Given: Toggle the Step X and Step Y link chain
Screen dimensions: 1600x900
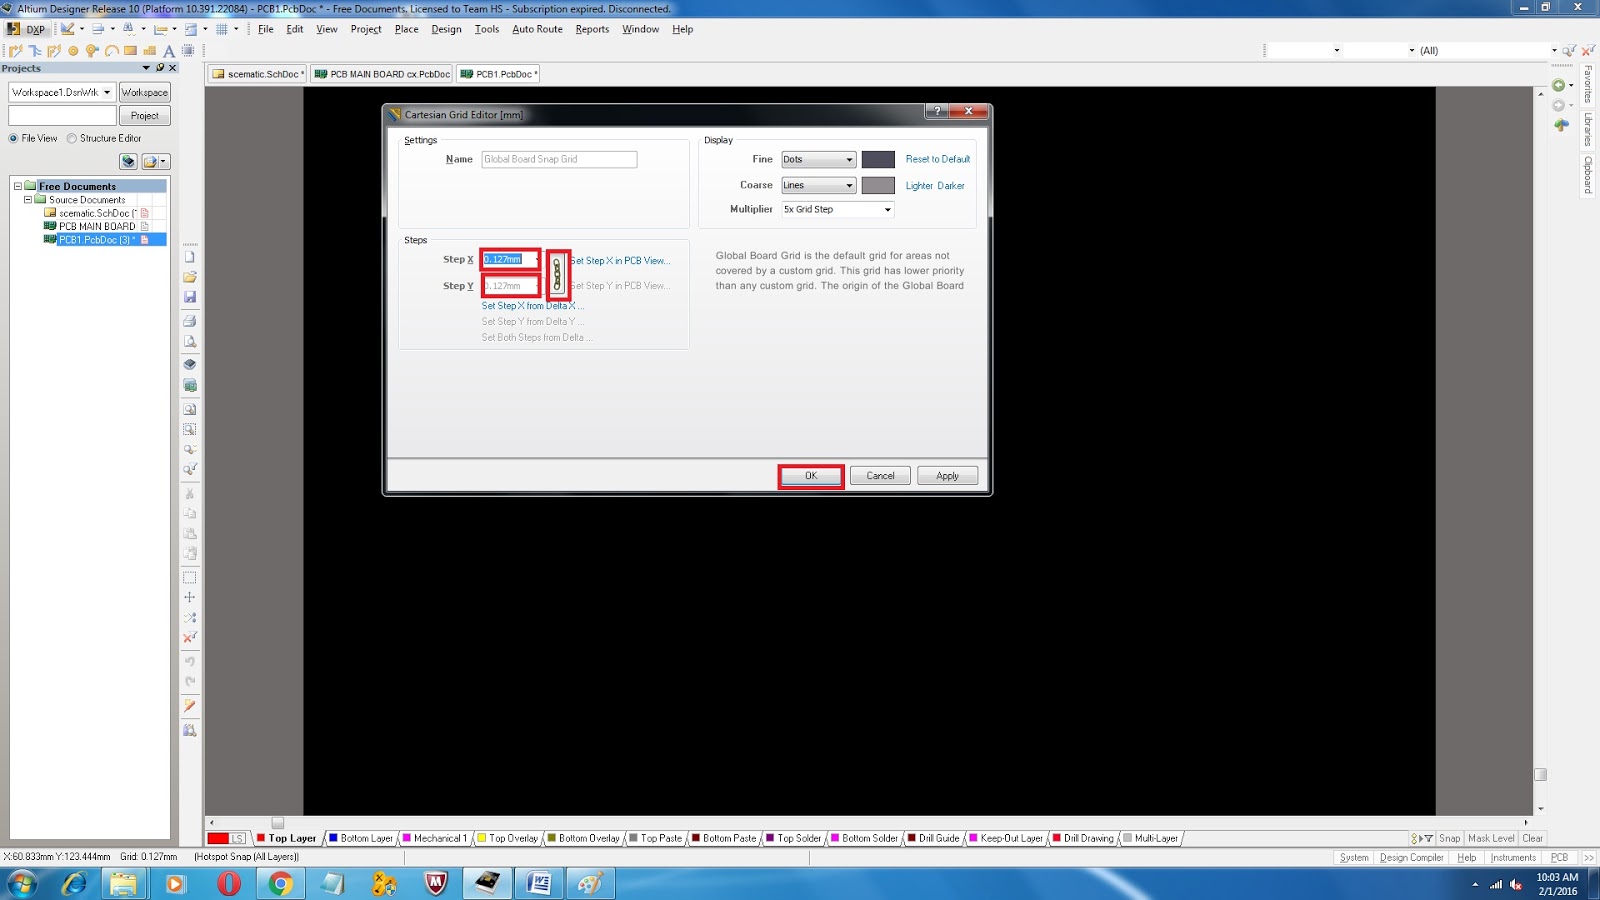Looking at the screenshot, I should click(x=557, y=273).
